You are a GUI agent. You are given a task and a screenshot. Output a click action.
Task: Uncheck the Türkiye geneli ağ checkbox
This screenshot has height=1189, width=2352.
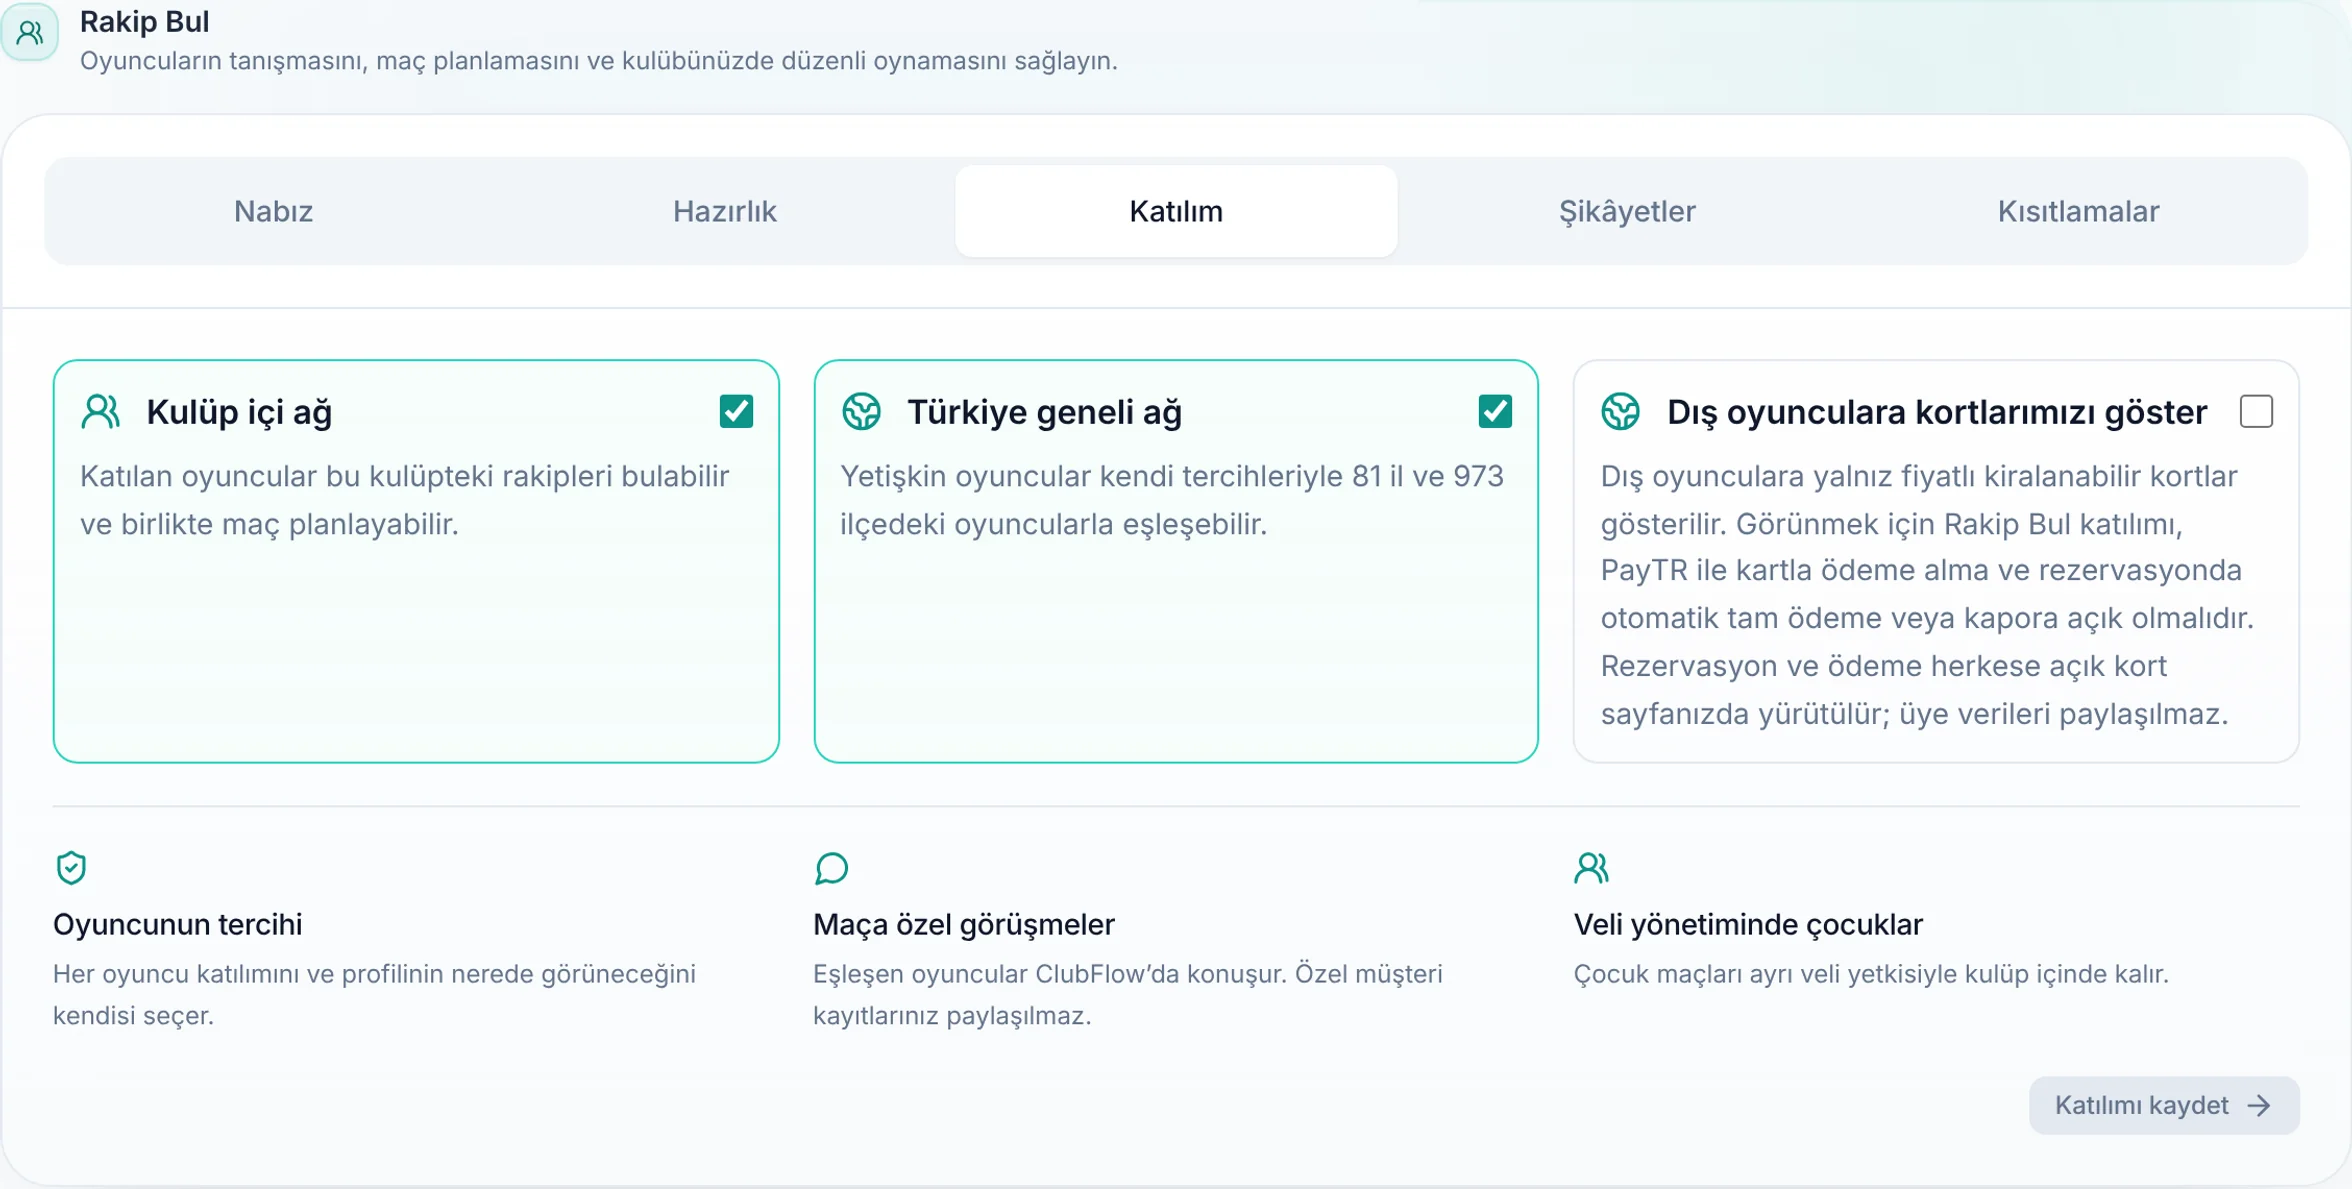(1495, 411)
